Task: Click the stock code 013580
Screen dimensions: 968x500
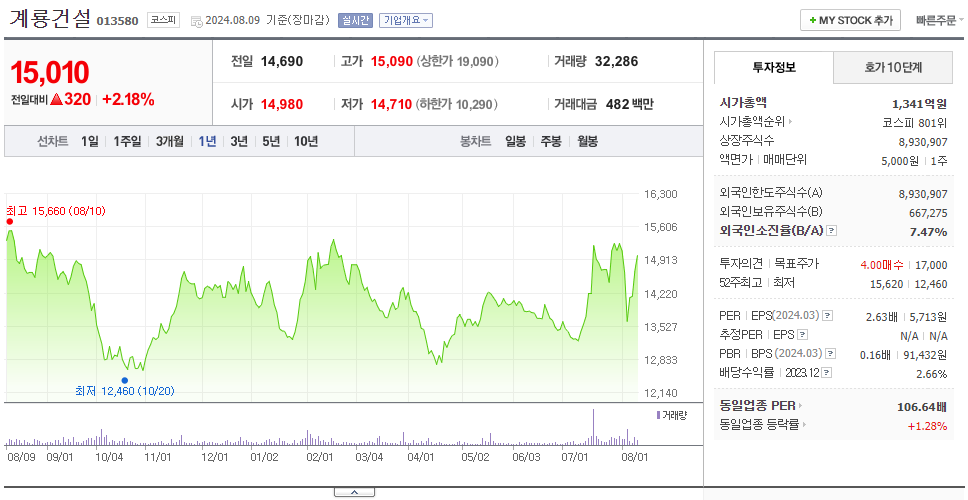Action: click(117, 22)
